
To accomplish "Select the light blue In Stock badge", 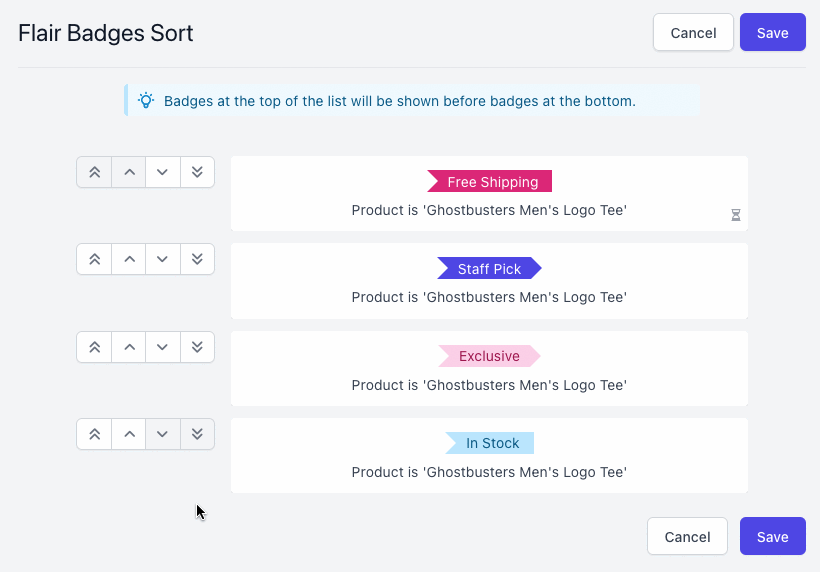I will (490, 443).
